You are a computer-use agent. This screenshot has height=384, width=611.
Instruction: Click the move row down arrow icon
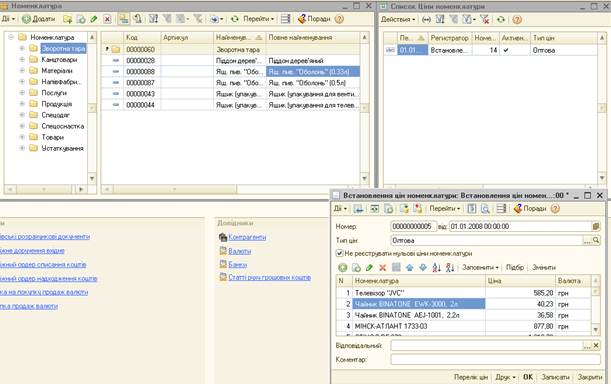(423, 267)
